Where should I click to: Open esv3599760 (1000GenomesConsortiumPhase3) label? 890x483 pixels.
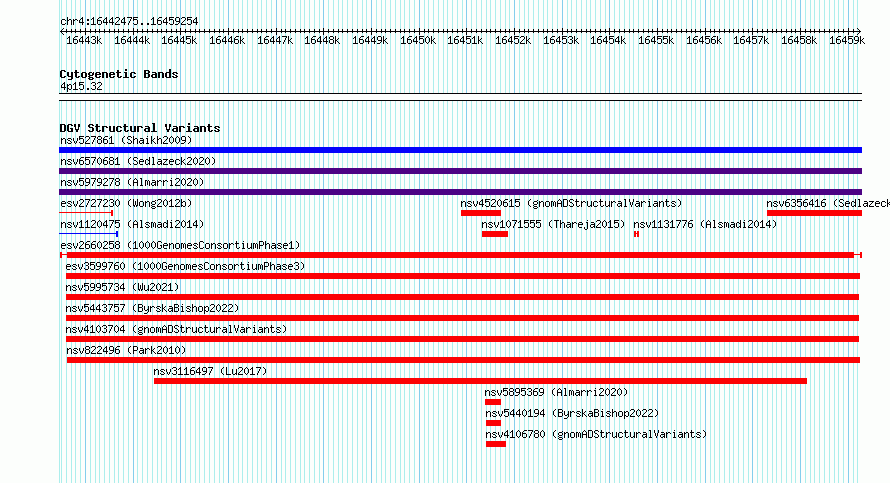click(x=185, y=266)
